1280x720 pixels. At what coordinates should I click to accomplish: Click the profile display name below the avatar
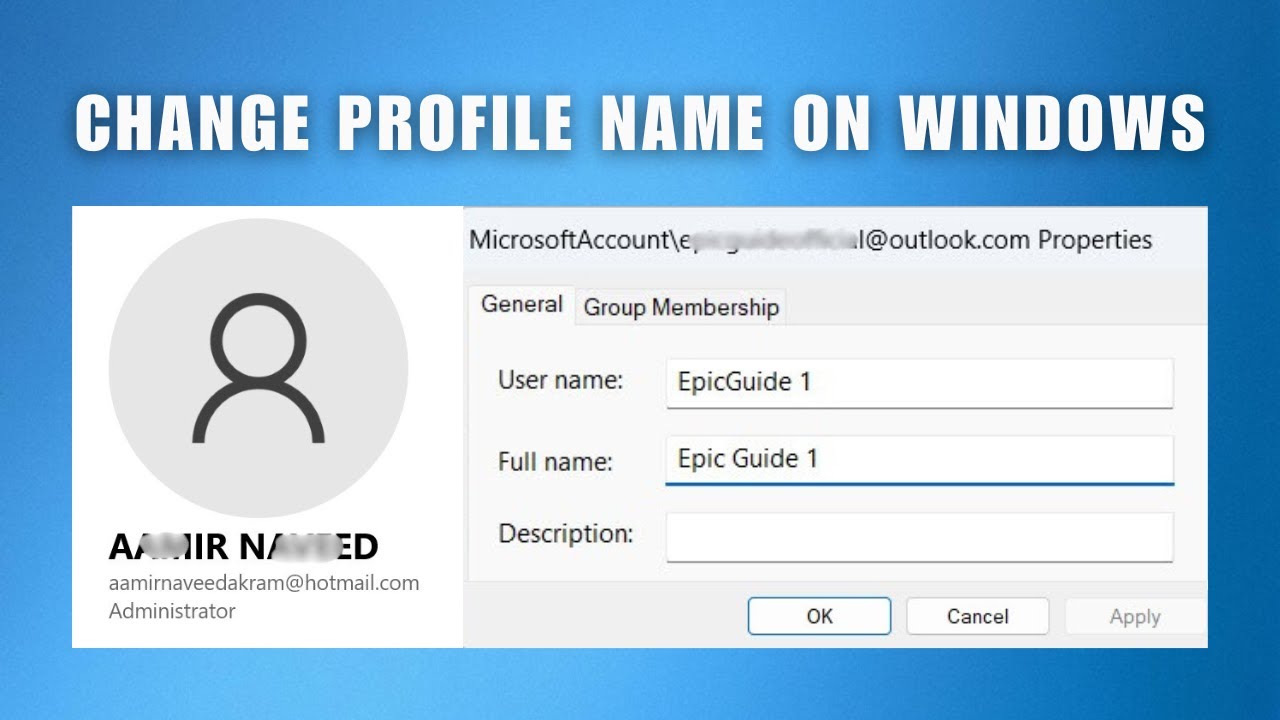243,546
